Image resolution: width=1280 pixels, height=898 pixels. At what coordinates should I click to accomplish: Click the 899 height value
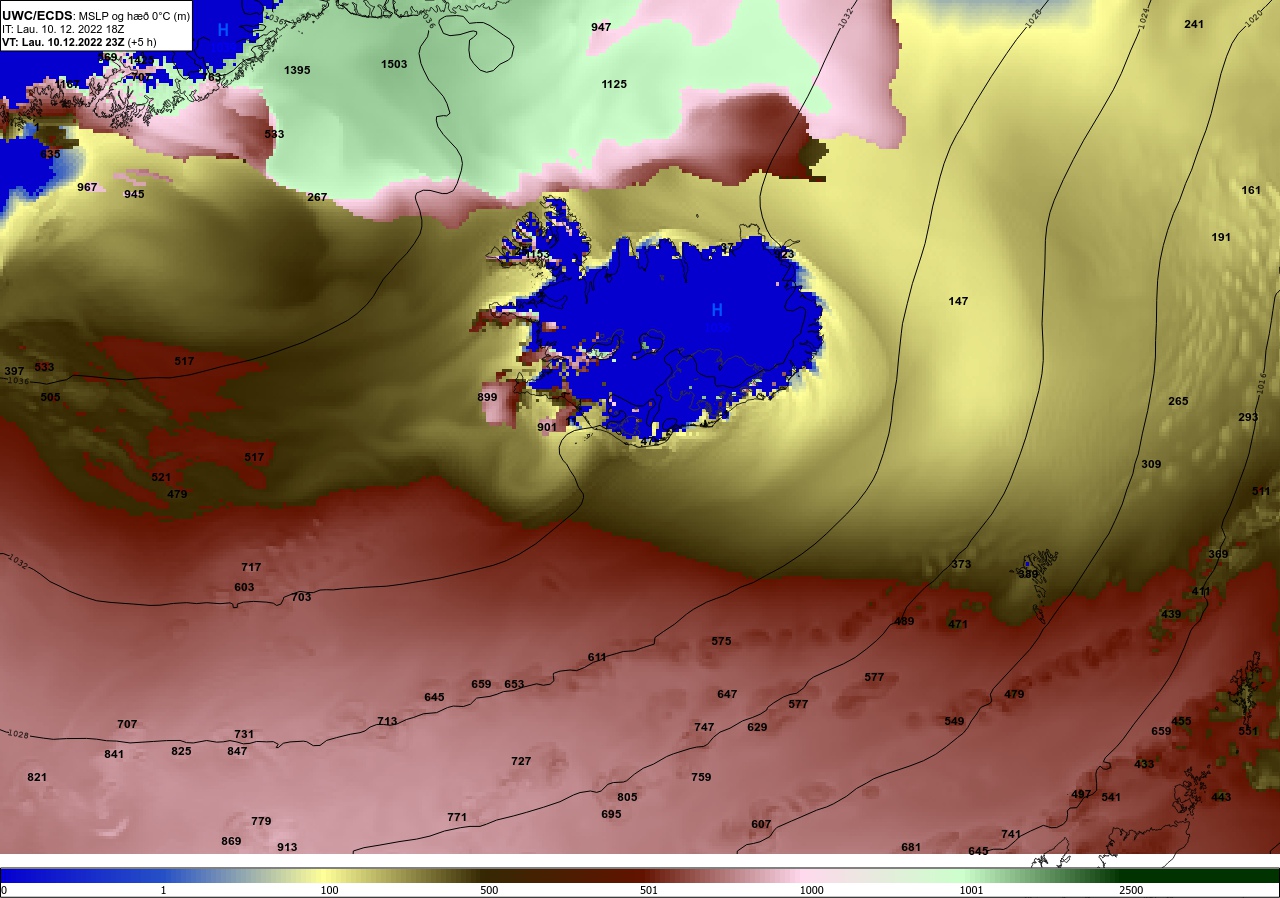tap(487, 397)
